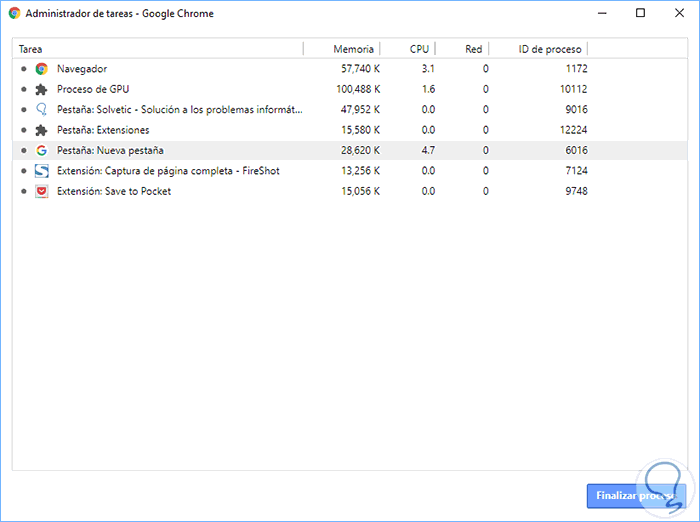Click process ID 9748
This screenshot has width=700, height=522.
577,191
